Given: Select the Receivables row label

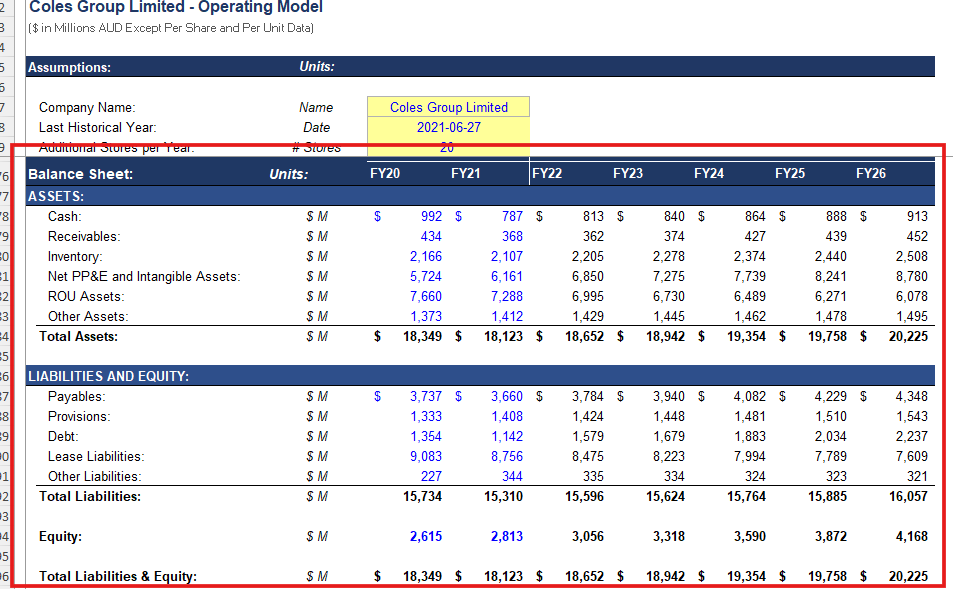Looking at the screenshot, I should 84,236.
